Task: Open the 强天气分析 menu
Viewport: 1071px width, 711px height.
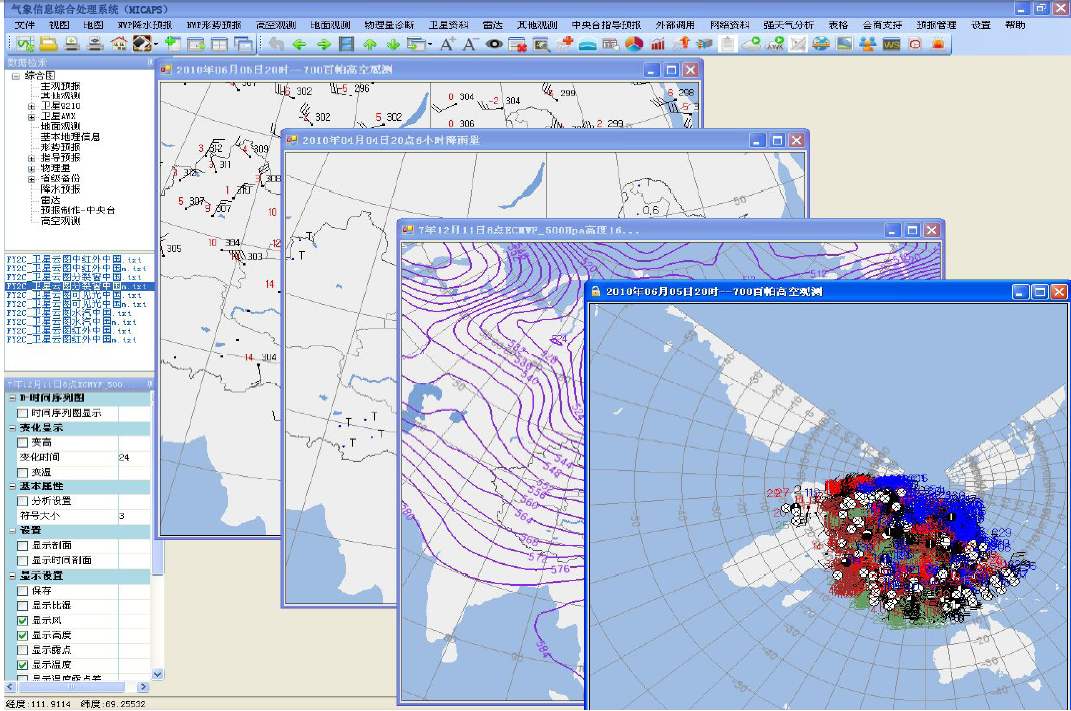Action: [x=788, y=25]
